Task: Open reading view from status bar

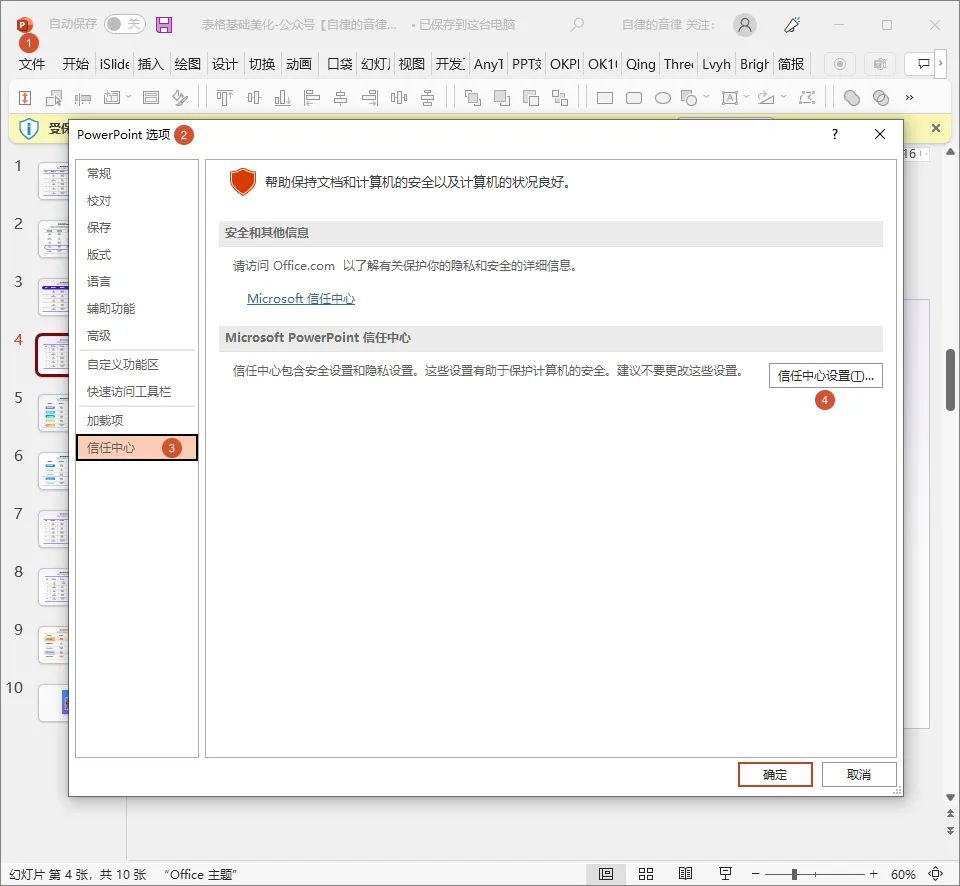Action: click(685, 873)
